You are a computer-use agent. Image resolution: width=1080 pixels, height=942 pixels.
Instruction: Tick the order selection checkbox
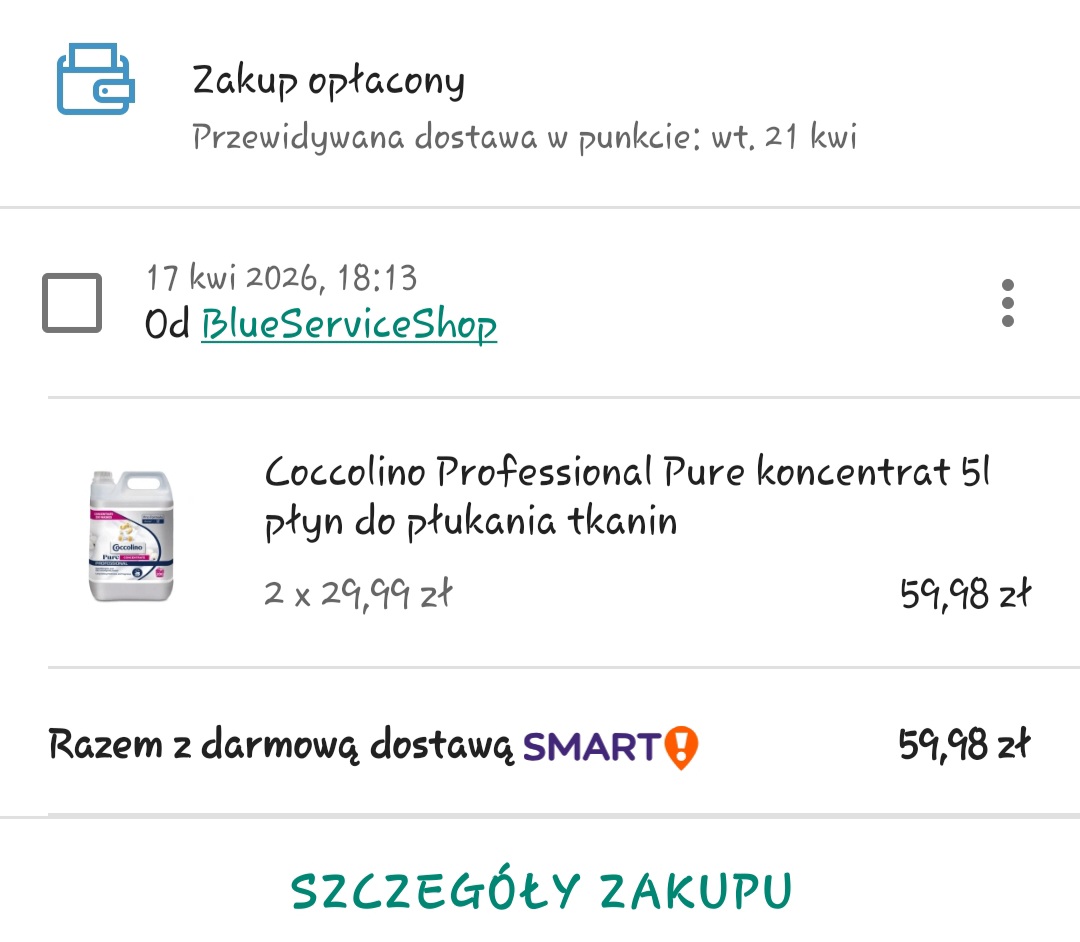[x=72, y=303]
